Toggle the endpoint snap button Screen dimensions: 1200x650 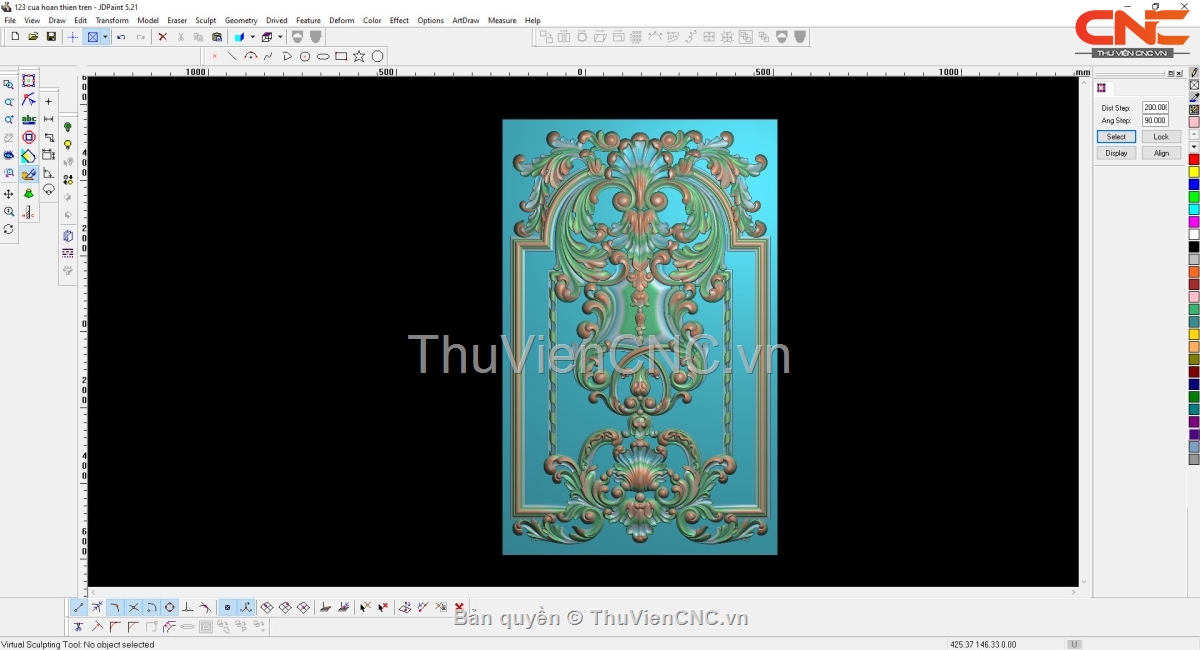79,607
